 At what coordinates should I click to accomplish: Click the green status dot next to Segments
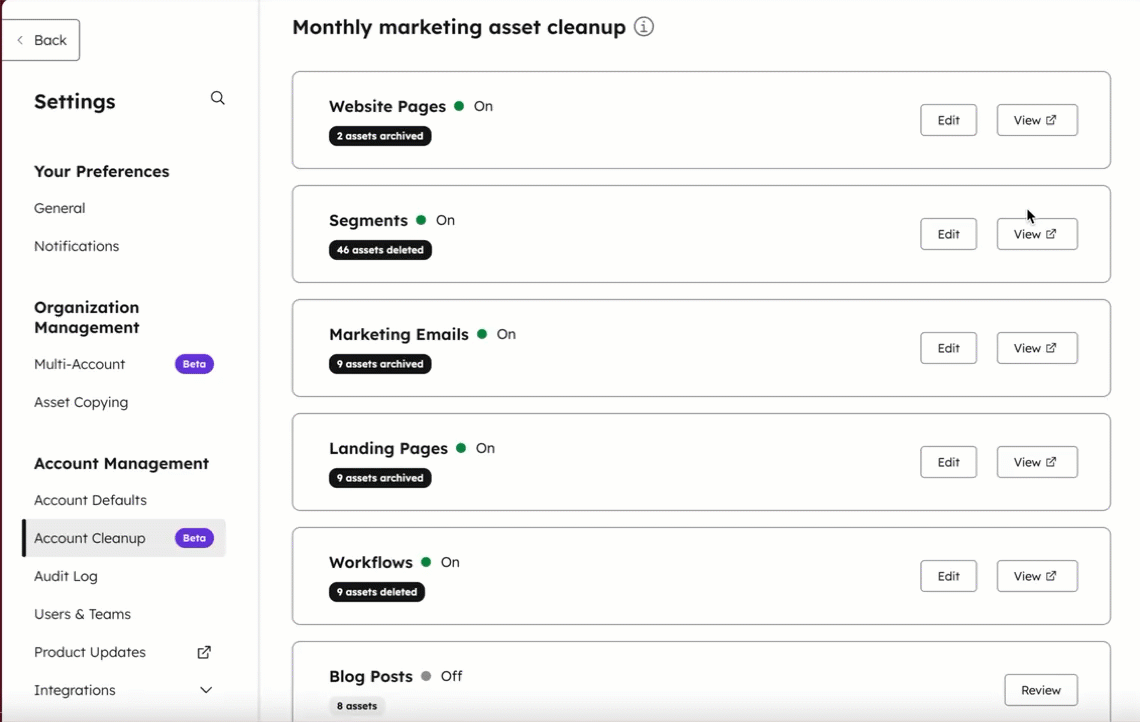pos(422,220)
